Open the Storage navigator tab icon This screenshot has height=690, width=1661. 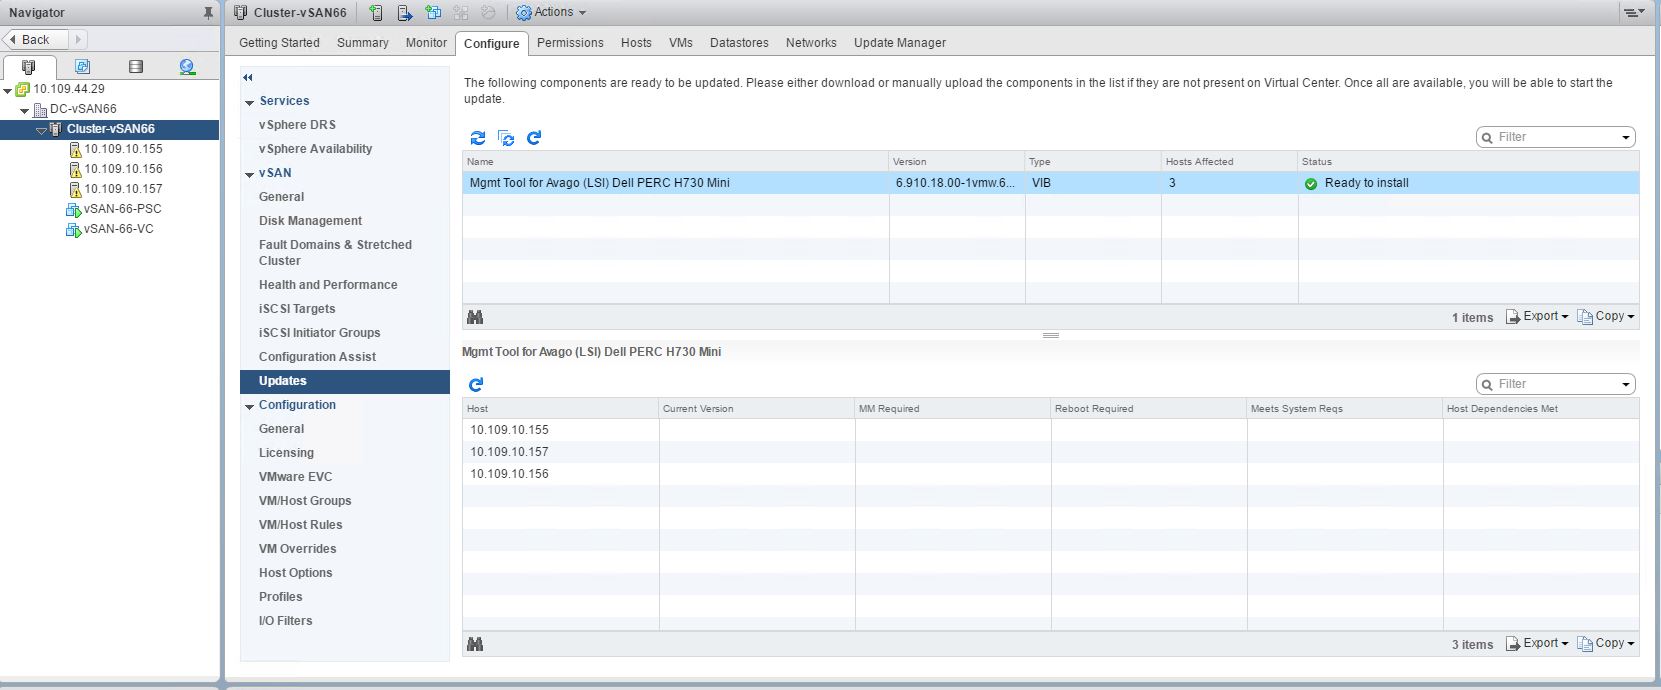[136, 67]
